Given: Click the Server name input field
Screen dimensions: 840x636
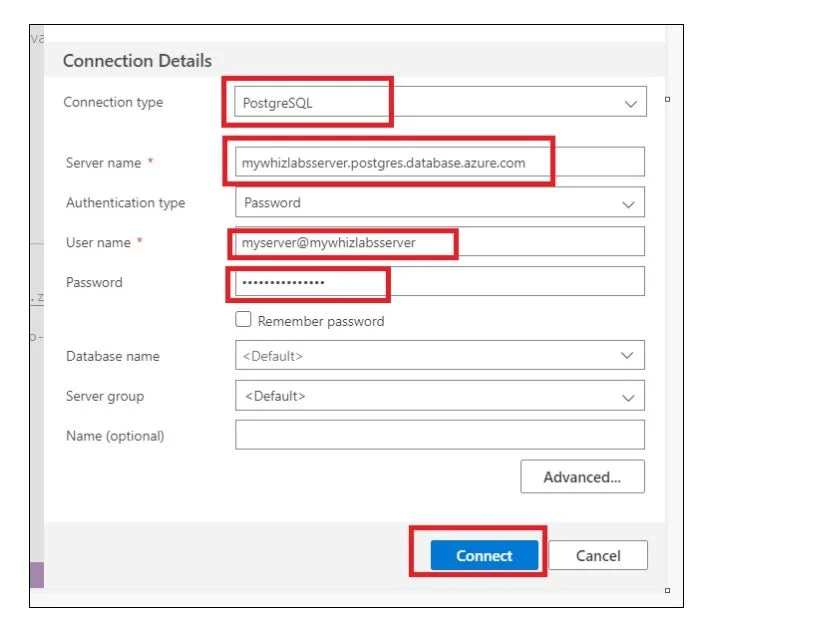Looking at the screenshot, I should coord(439,162).
